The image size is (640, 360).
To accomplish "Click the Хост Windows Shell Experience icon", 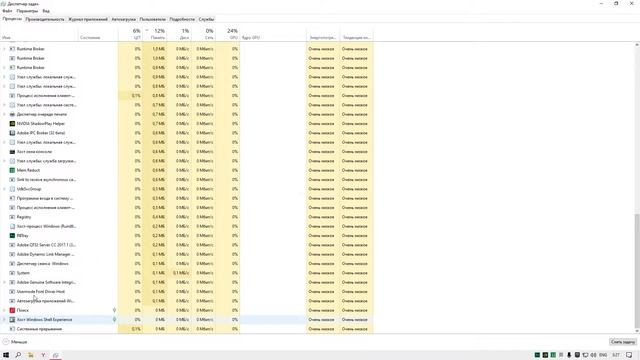I will [x=12, y=320].
